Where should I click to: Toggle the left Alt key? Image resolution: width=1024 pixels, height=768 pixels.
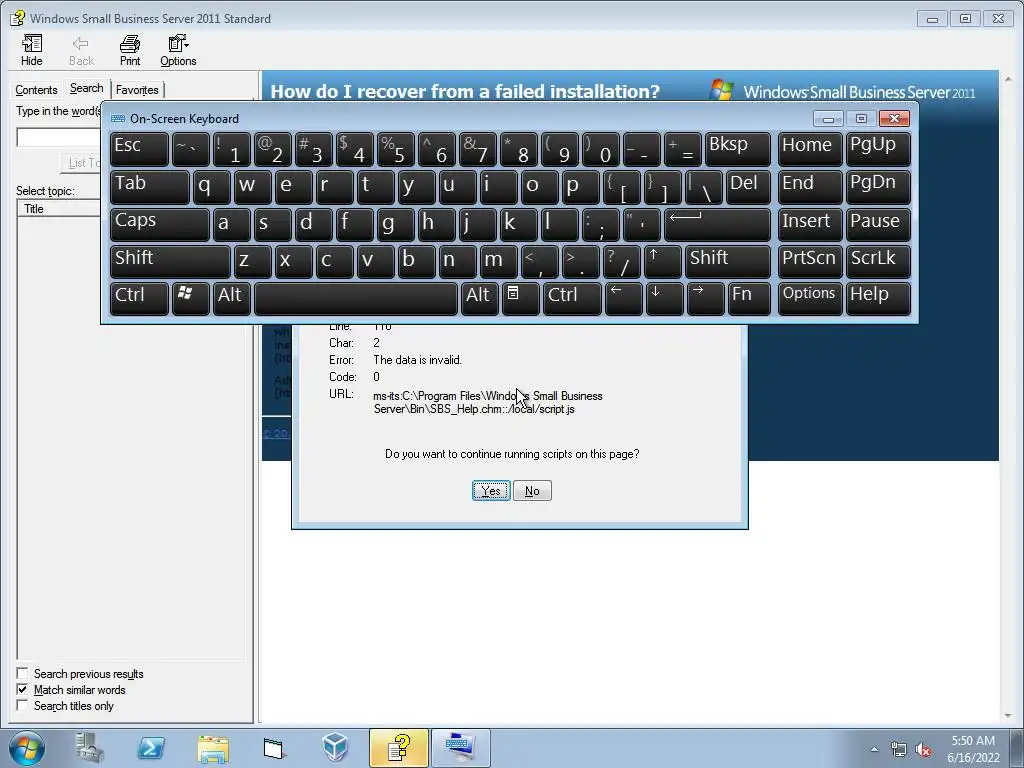pos(231,298)
